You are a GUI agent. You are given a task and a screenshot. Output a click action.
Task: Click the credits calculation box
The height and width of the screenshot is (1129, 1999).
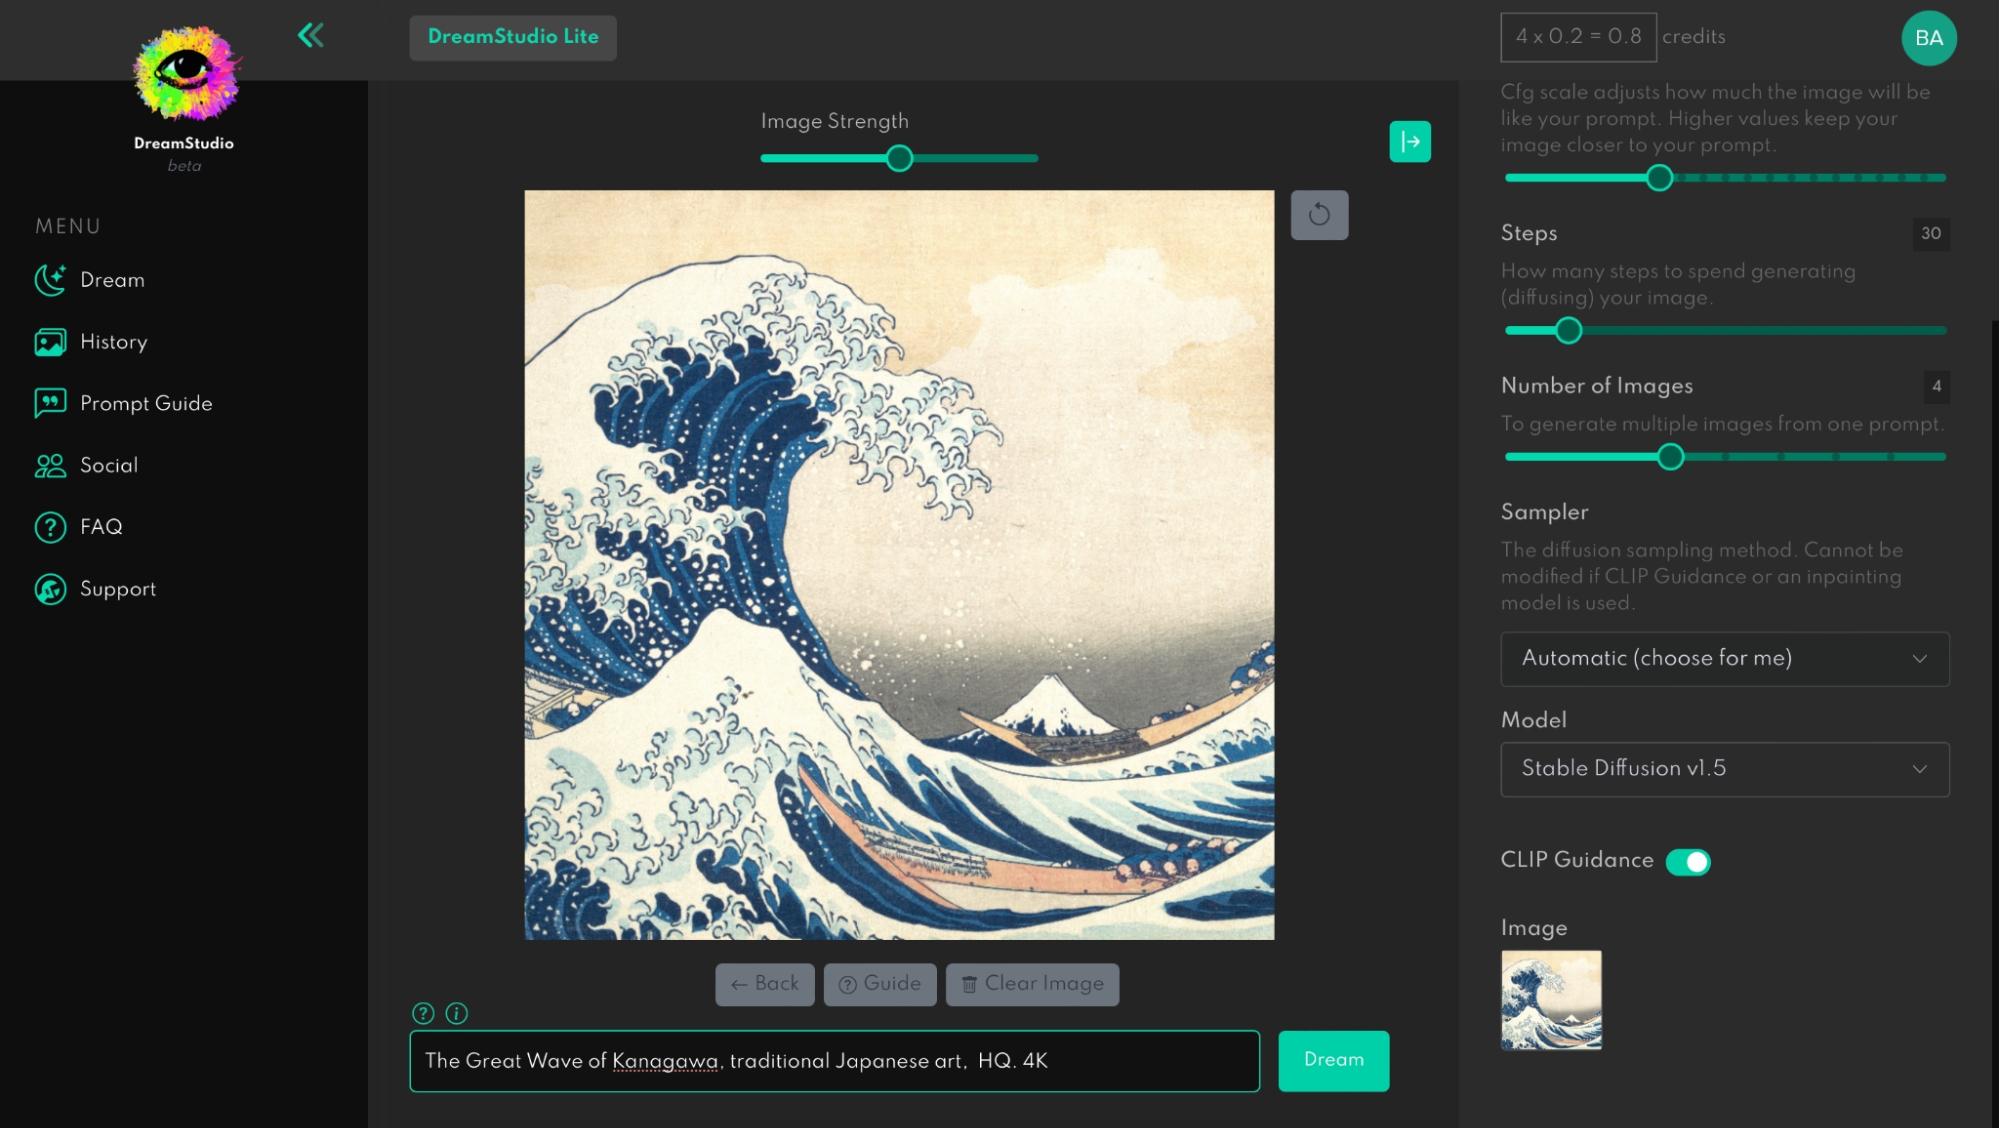pyautogui.click(x=1578, y=37)
